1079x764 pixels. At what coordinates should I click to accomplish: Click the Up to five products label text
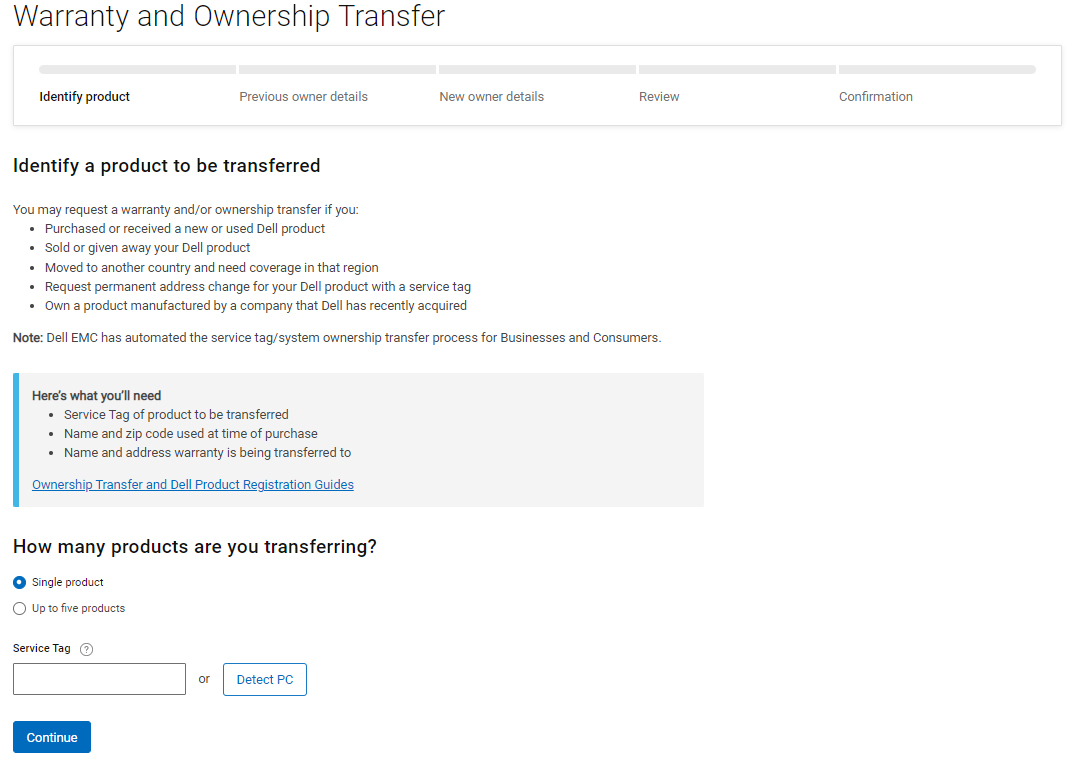pos(78,608)
